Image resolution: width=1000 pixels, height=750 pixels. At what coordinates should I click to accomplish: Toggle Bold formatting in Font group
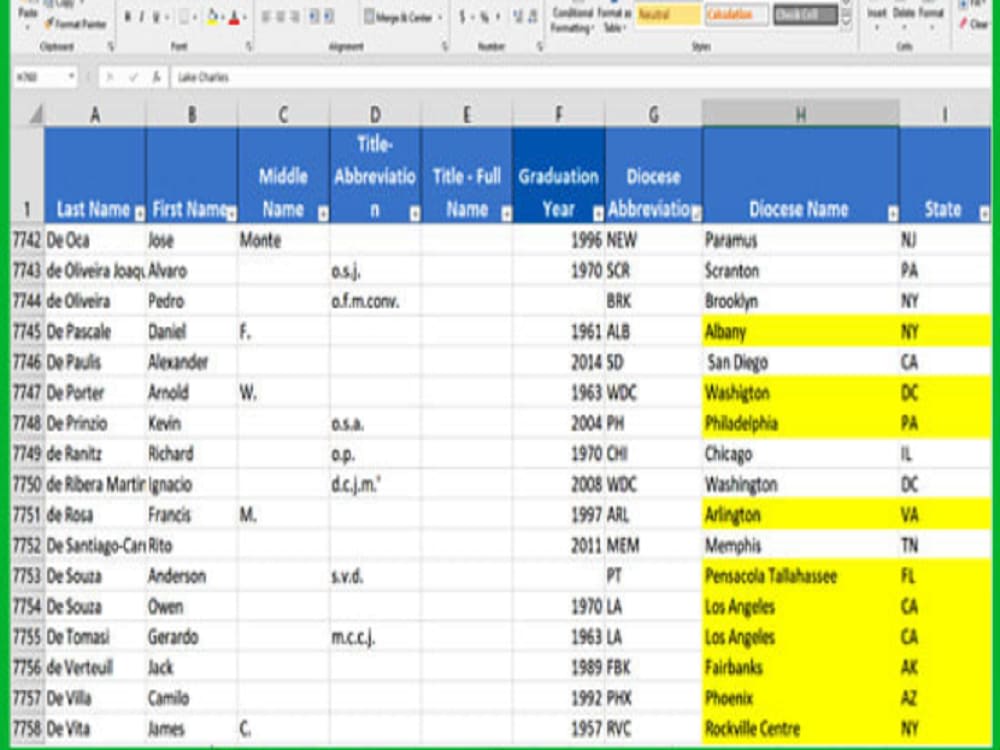pyautogui.click(x=128, y=17)
